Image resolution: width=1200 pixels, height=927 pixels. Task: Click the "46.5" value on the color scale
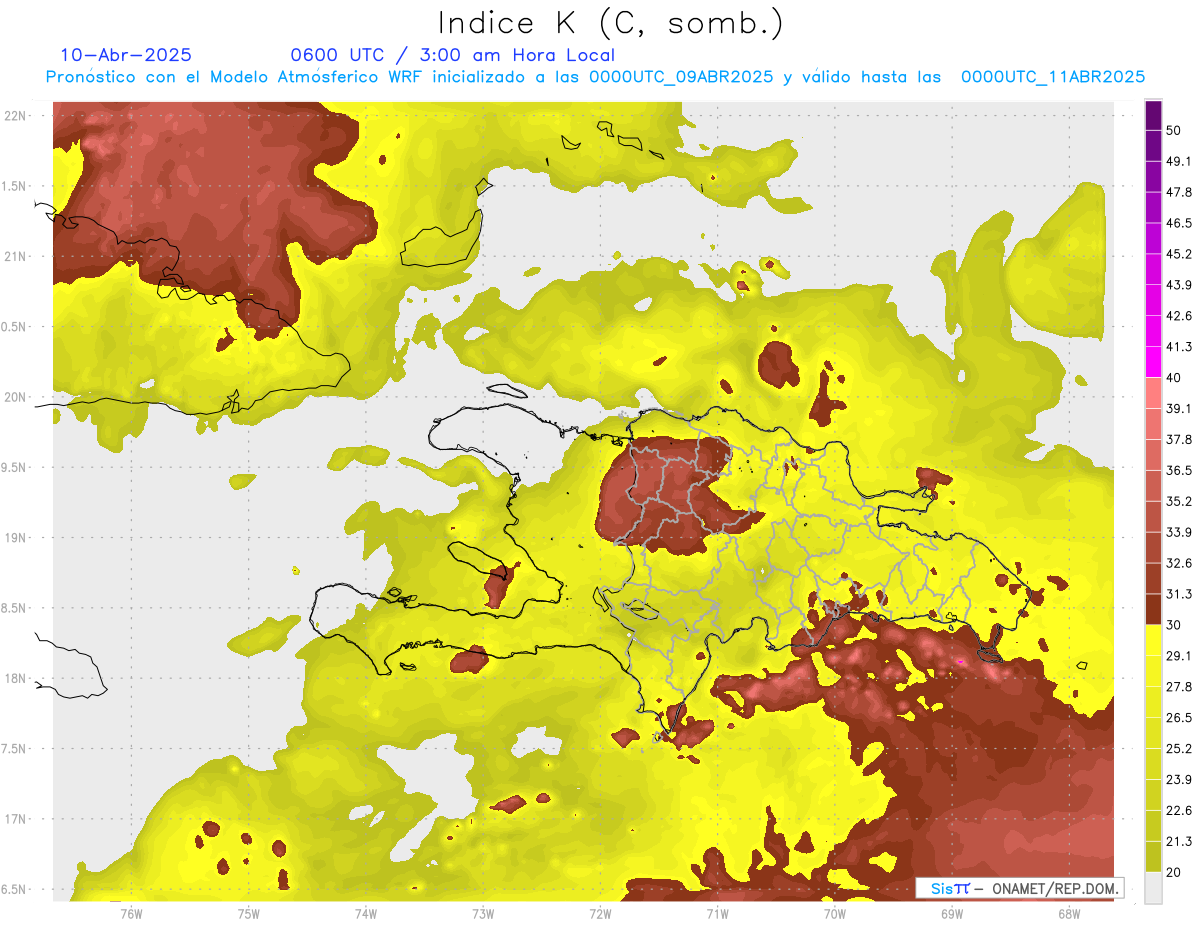click(1179, 223)
